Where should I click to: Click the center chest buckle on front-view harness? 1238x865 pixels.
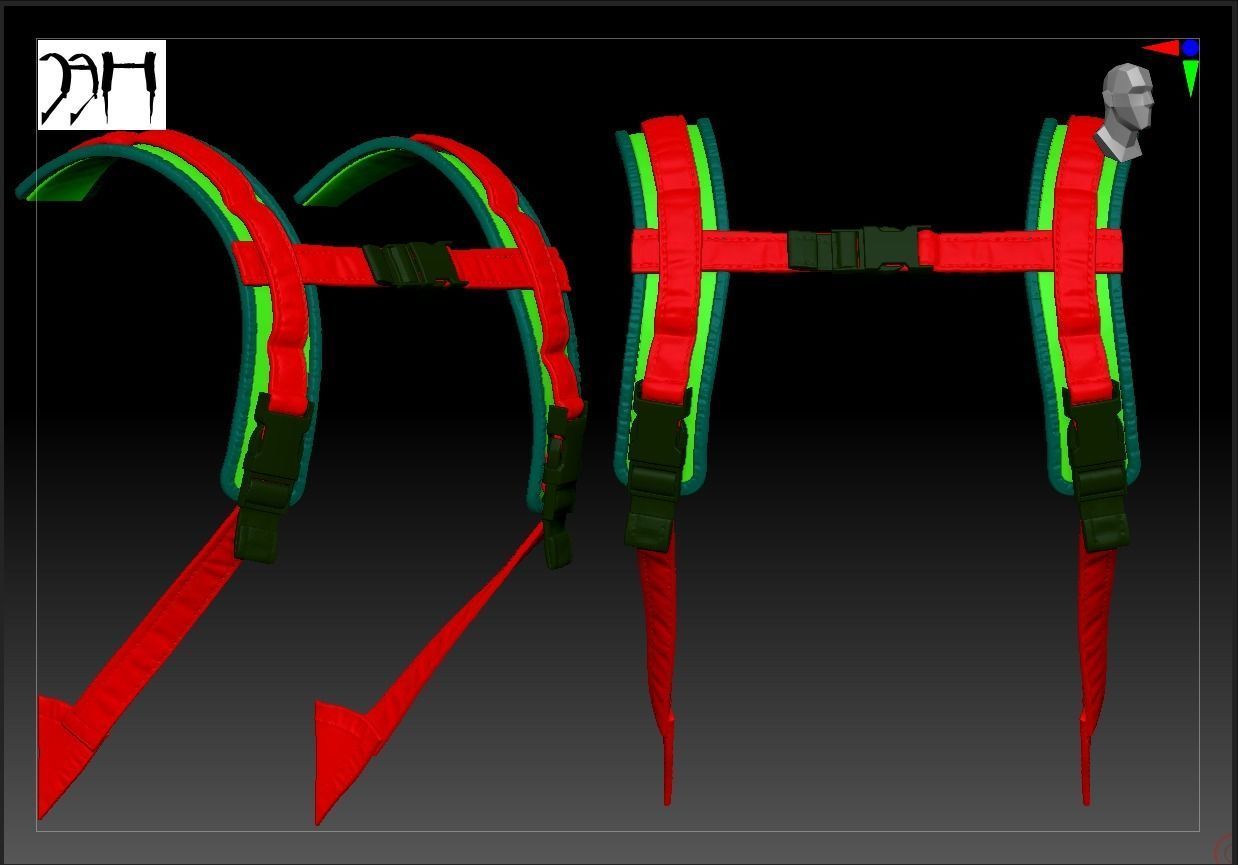point(860,248)
